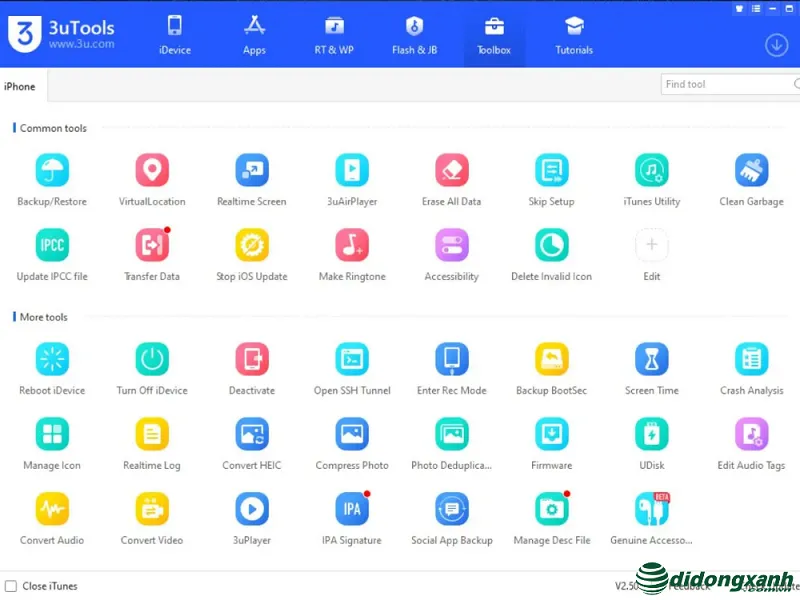Open the downloads arrow button
The image size is (800, 600).
(x=777, y=45)
